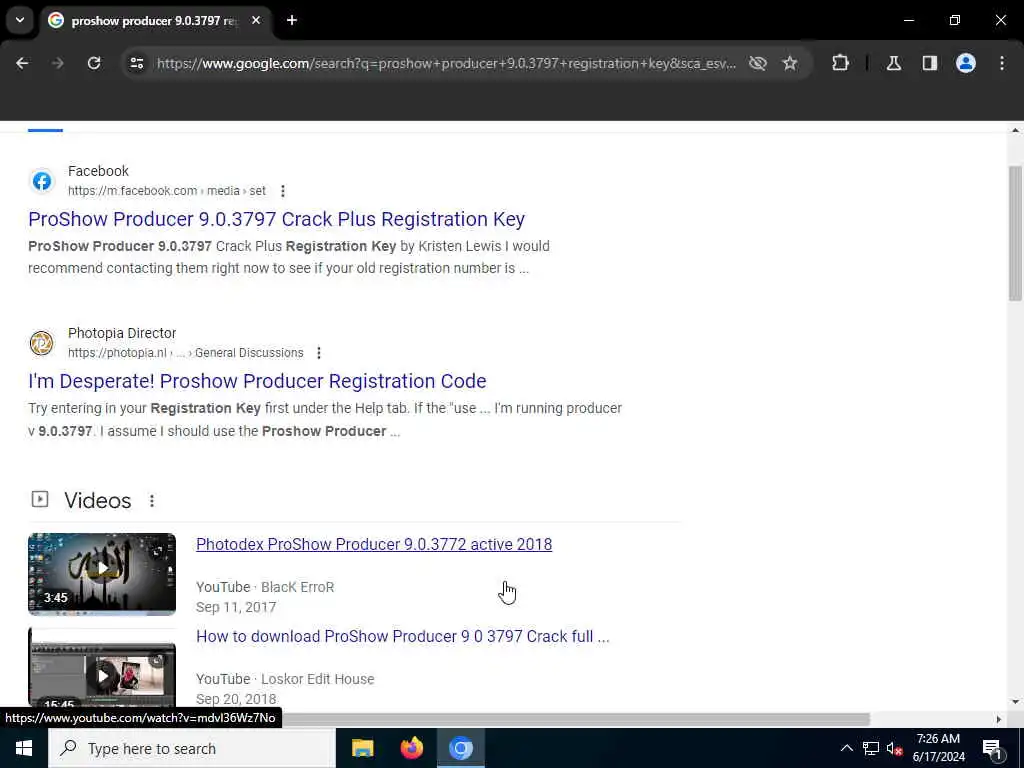Open ProShow Producer 9.0.3797 Crack Plus link

276,219
